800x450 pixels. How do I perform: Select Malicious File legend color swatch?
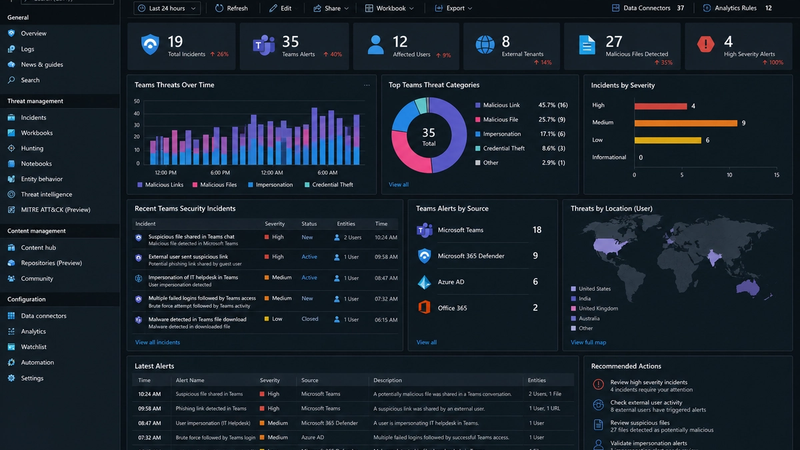click(x=478, y=119)
